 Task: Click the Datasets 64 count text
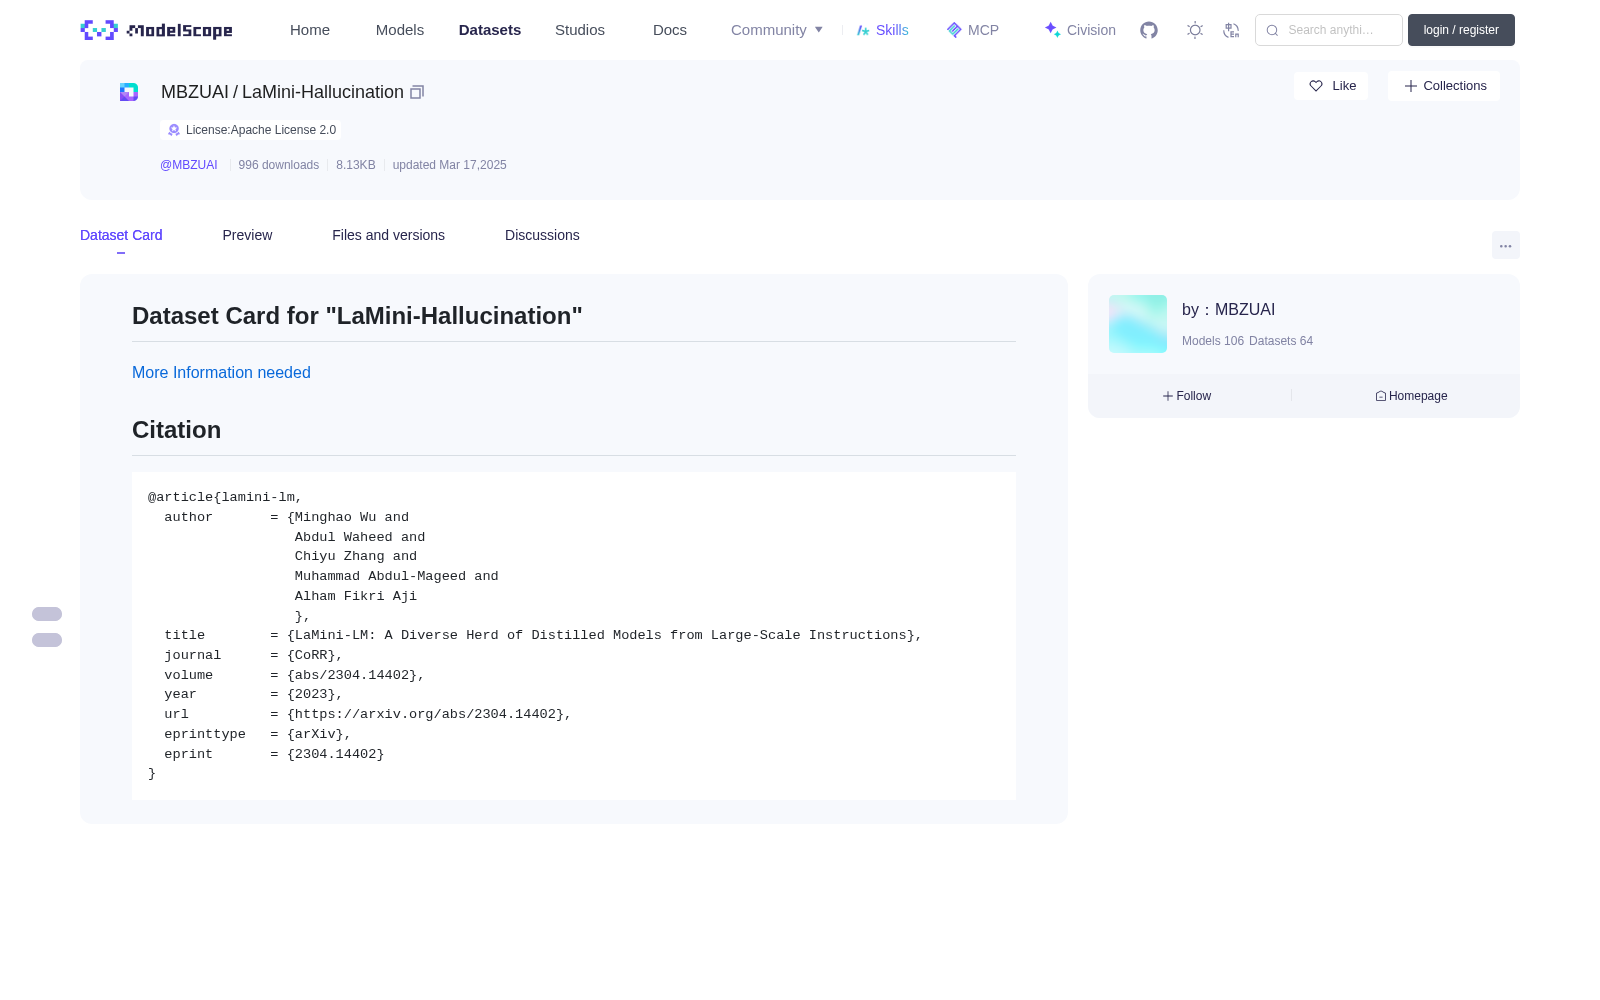[x=1281, y=341]
